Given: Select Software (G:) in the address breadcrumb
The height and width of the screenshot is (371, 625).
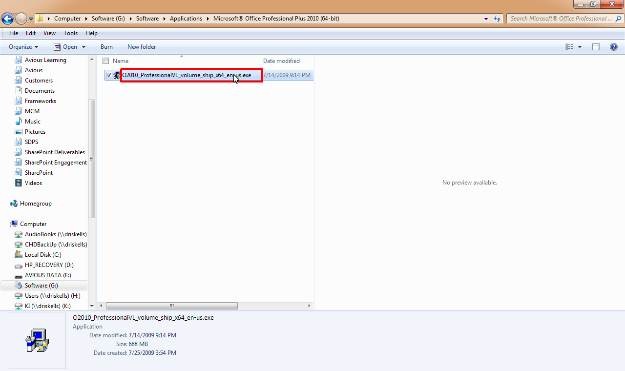Looking at the screenshot, I should pyautogui.click(x=108, y=19).
